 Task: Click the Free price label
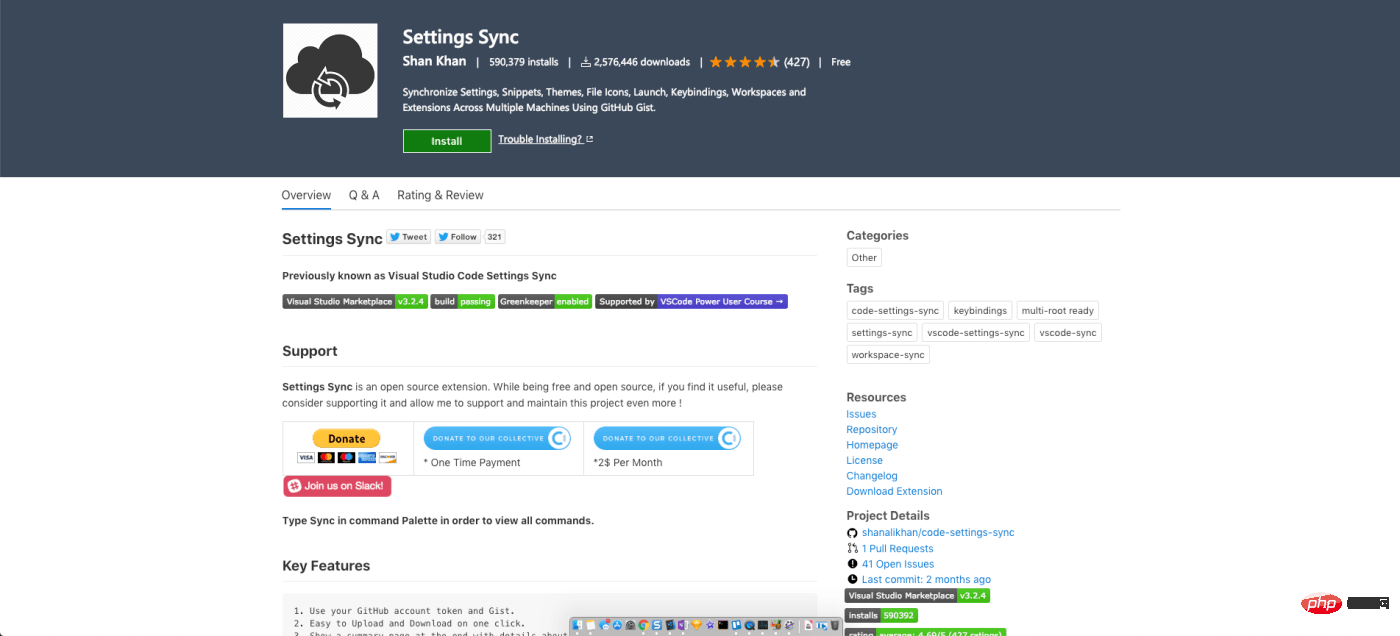841,62
